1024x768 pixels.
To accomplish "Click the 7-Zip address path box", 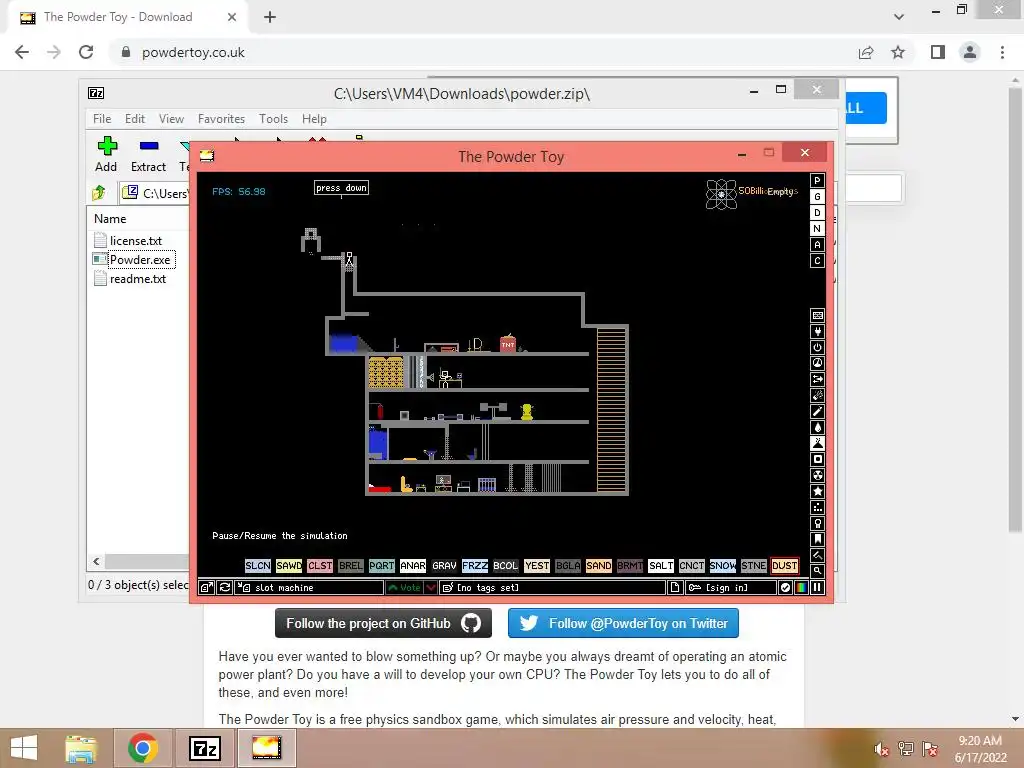I will [x=155, y=193].
